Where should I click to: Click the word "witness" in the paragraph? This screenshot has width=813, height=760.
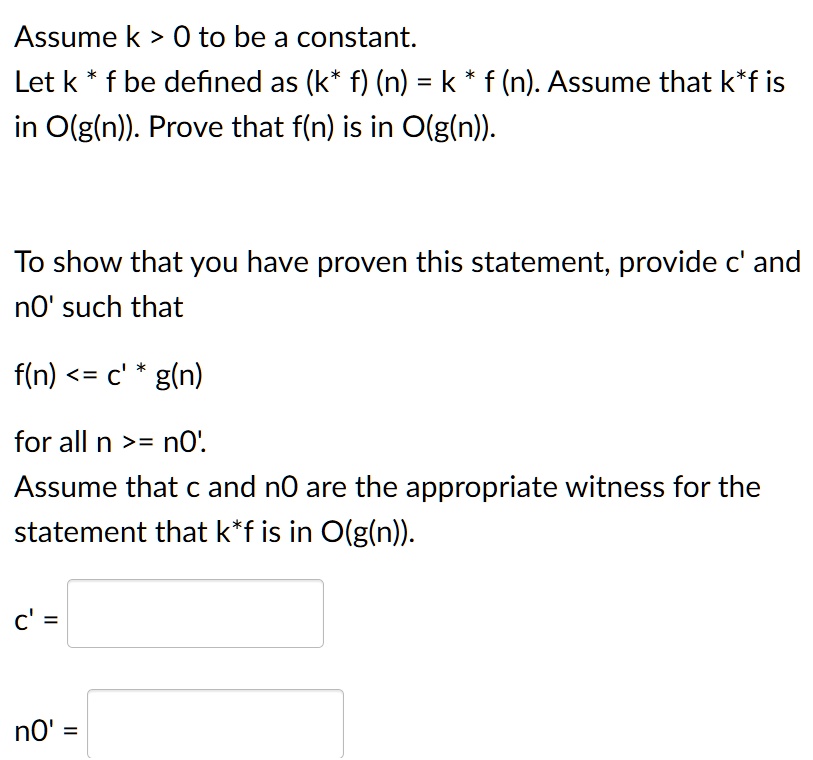click(615, 487)
